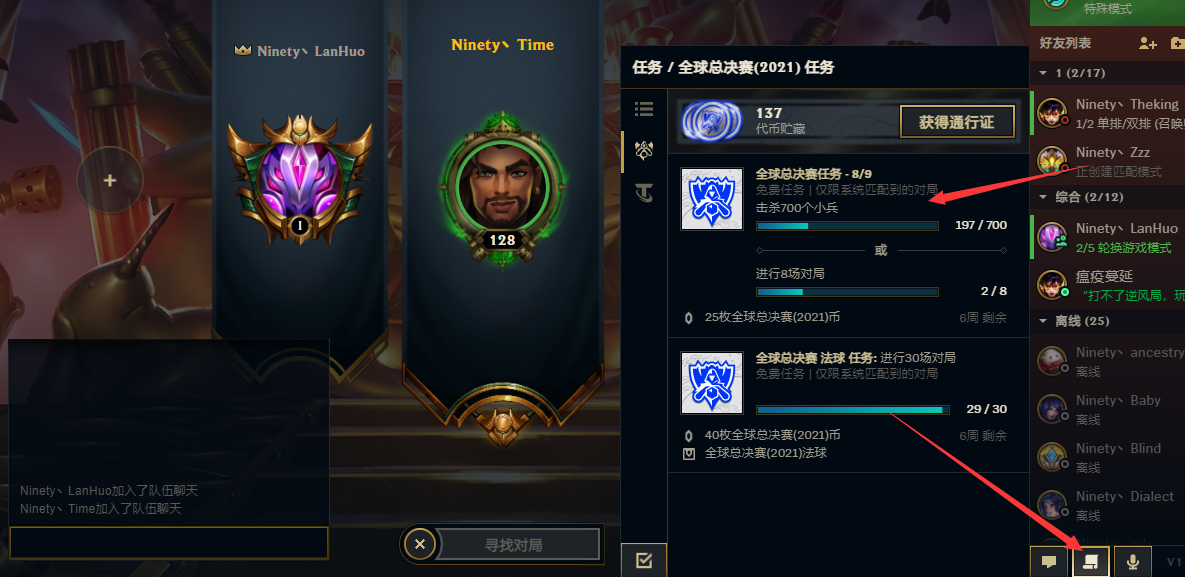Viewport: 1185px width, 577px height.
Task: Select friend Ninety丶Theking in list
Action: [1107, 112]
